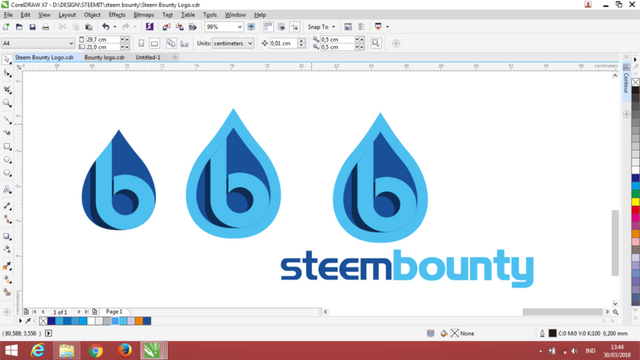The width and height of the screenshot is (640, 360).
Task: Expand the undo history arrow
Action: 115,27
